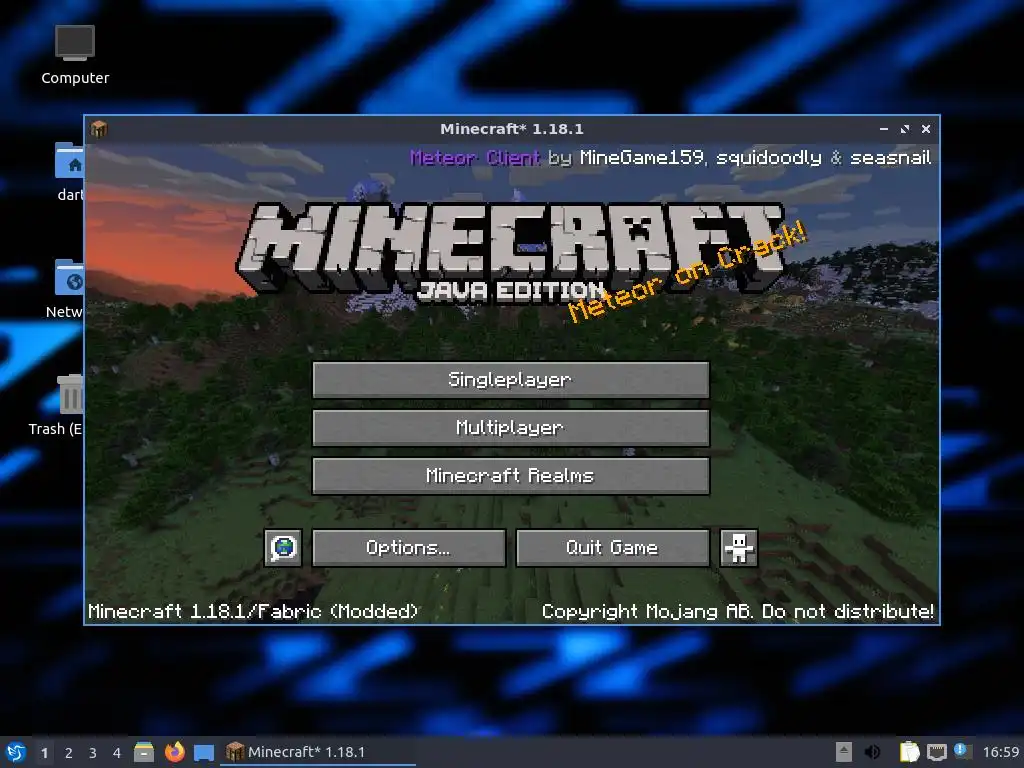Open the LXQt application menu
Image resolution: width=1024 pixels, height=768 pixels.
pos(16,752)
